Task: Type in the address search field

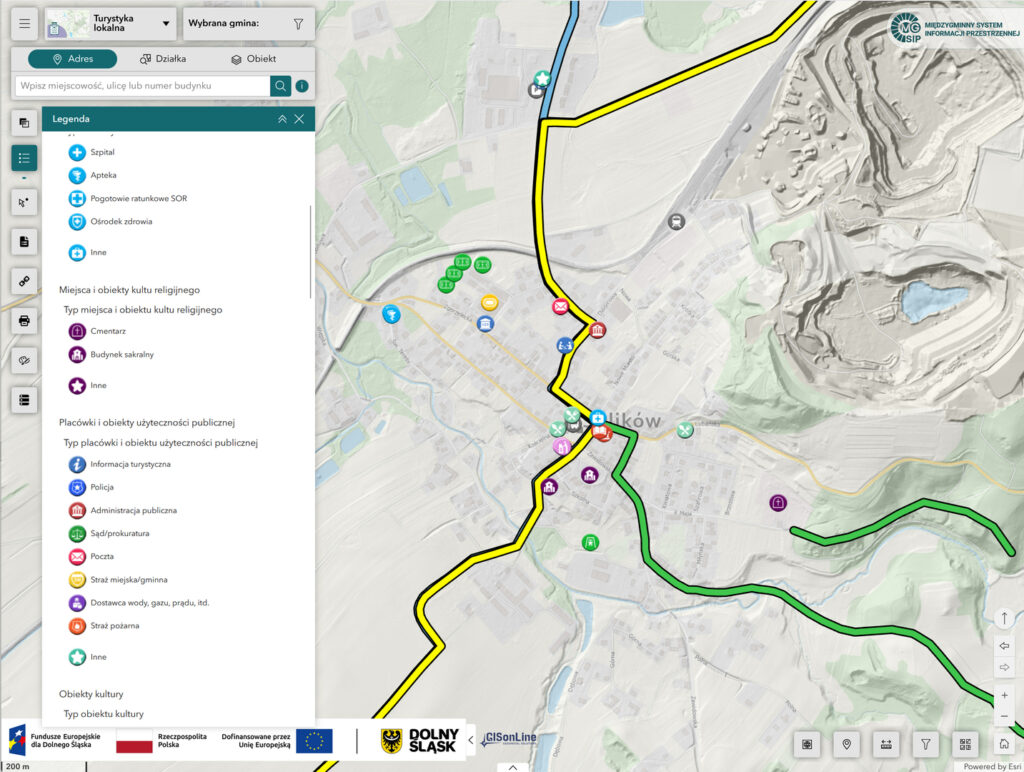Action: [x=142, y=86]
